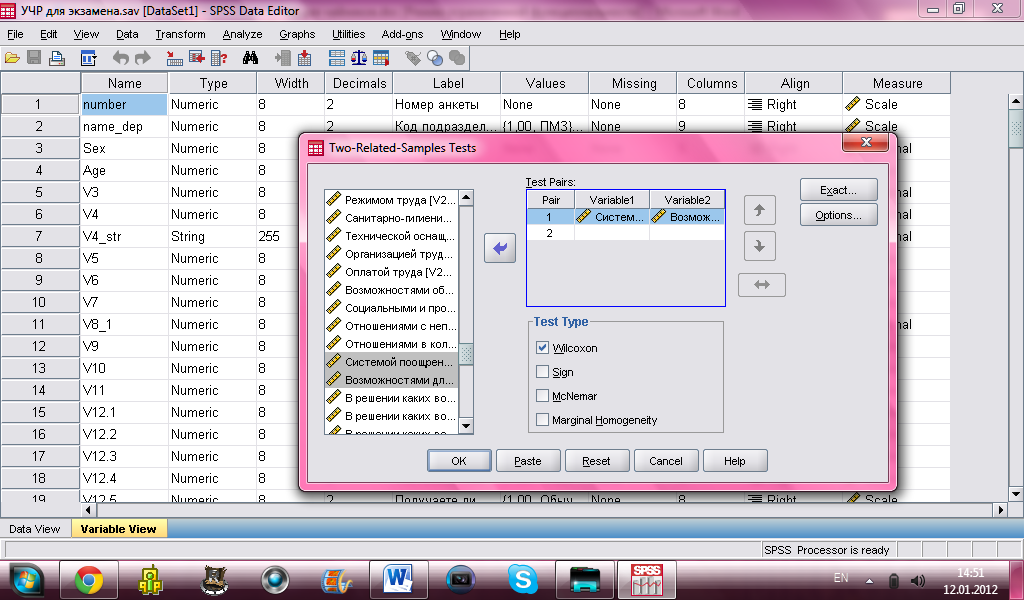The width and height of the screenshot is (1024, 600).
Task: Select 'Отношениями в кол...' variable
Action: pyautogui.click(x=392, y=344)
